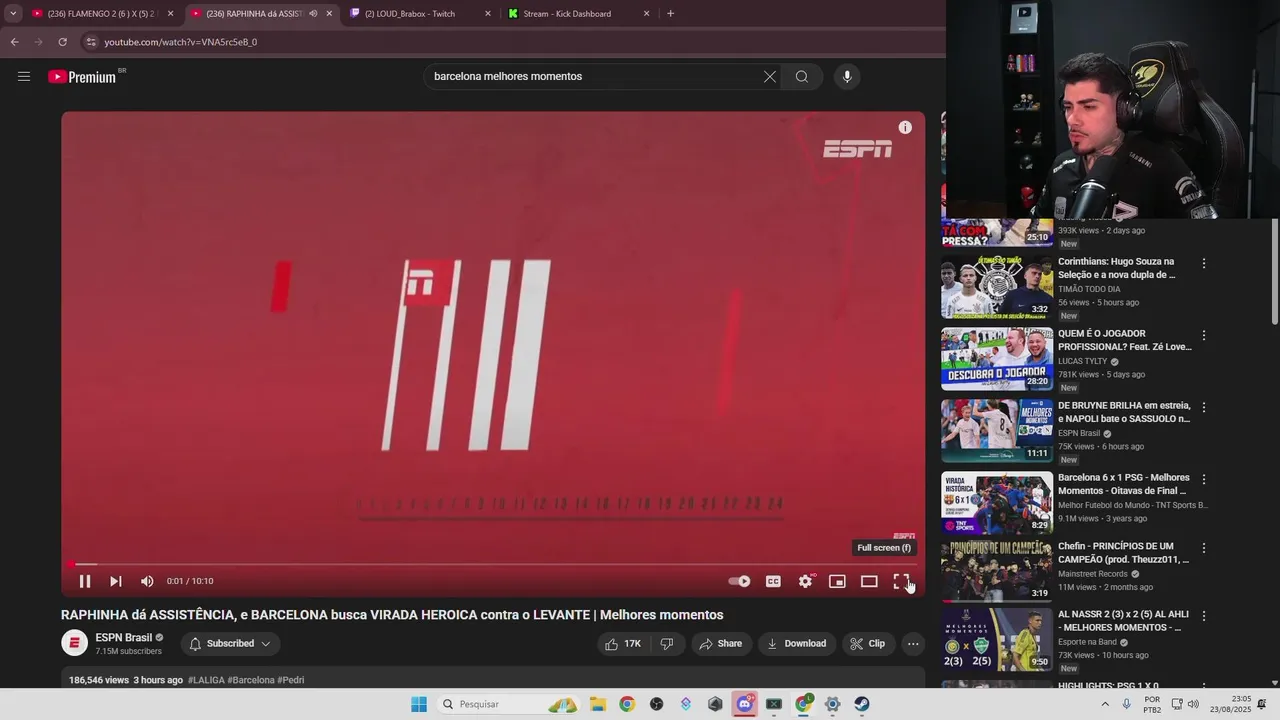The height and width of the screenshot is (720, 1280).
Task: Open Steam from the taskbar
Action: [862, 704]
